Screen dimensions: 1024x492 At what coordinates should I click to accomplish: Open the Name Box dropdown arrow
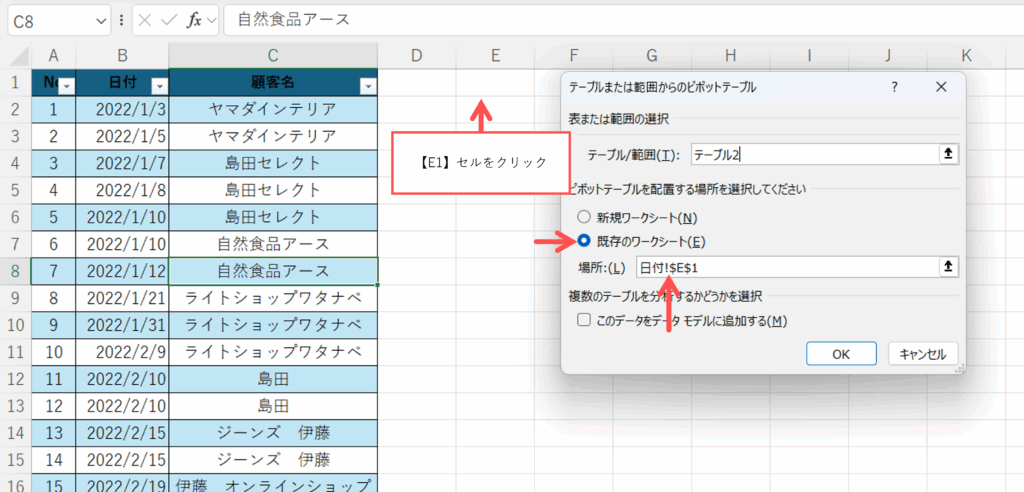point(100,20)
